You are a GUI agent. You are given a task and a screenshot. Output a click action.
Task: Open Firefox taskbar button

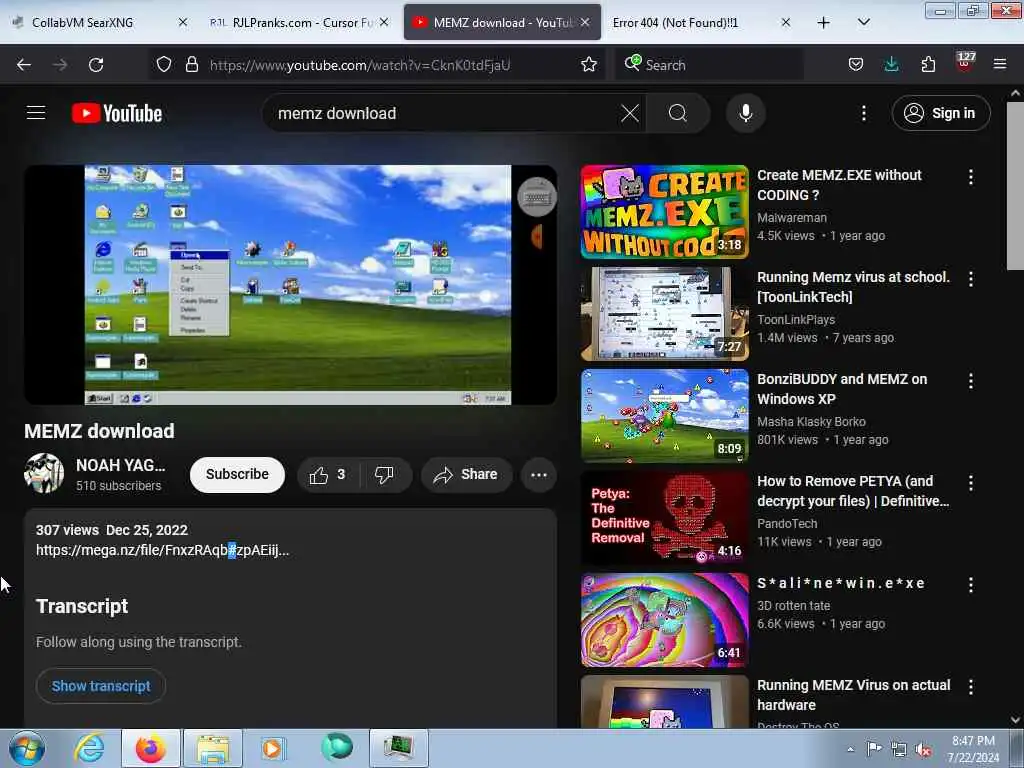tap(150, 748)
